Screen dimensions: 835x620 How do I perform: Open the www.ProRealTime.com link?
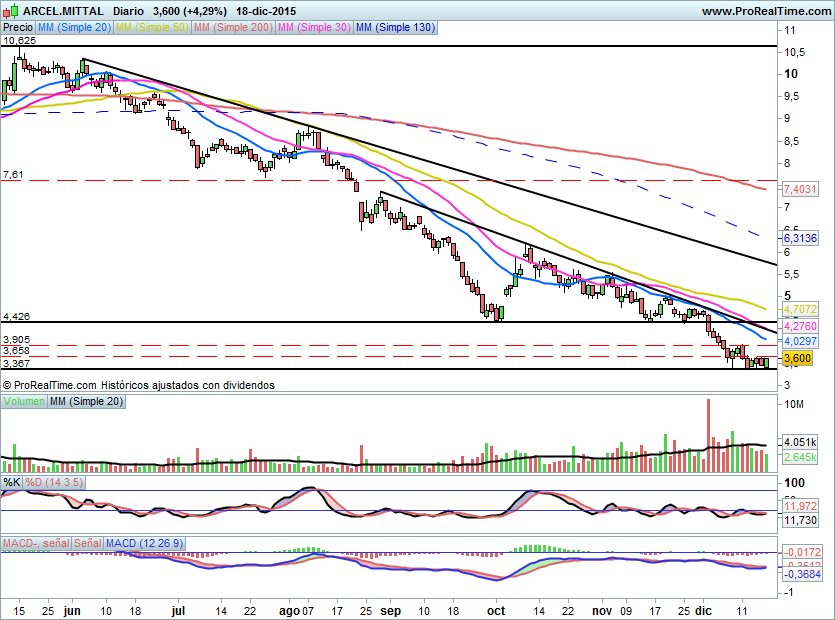tap(766, 11)
